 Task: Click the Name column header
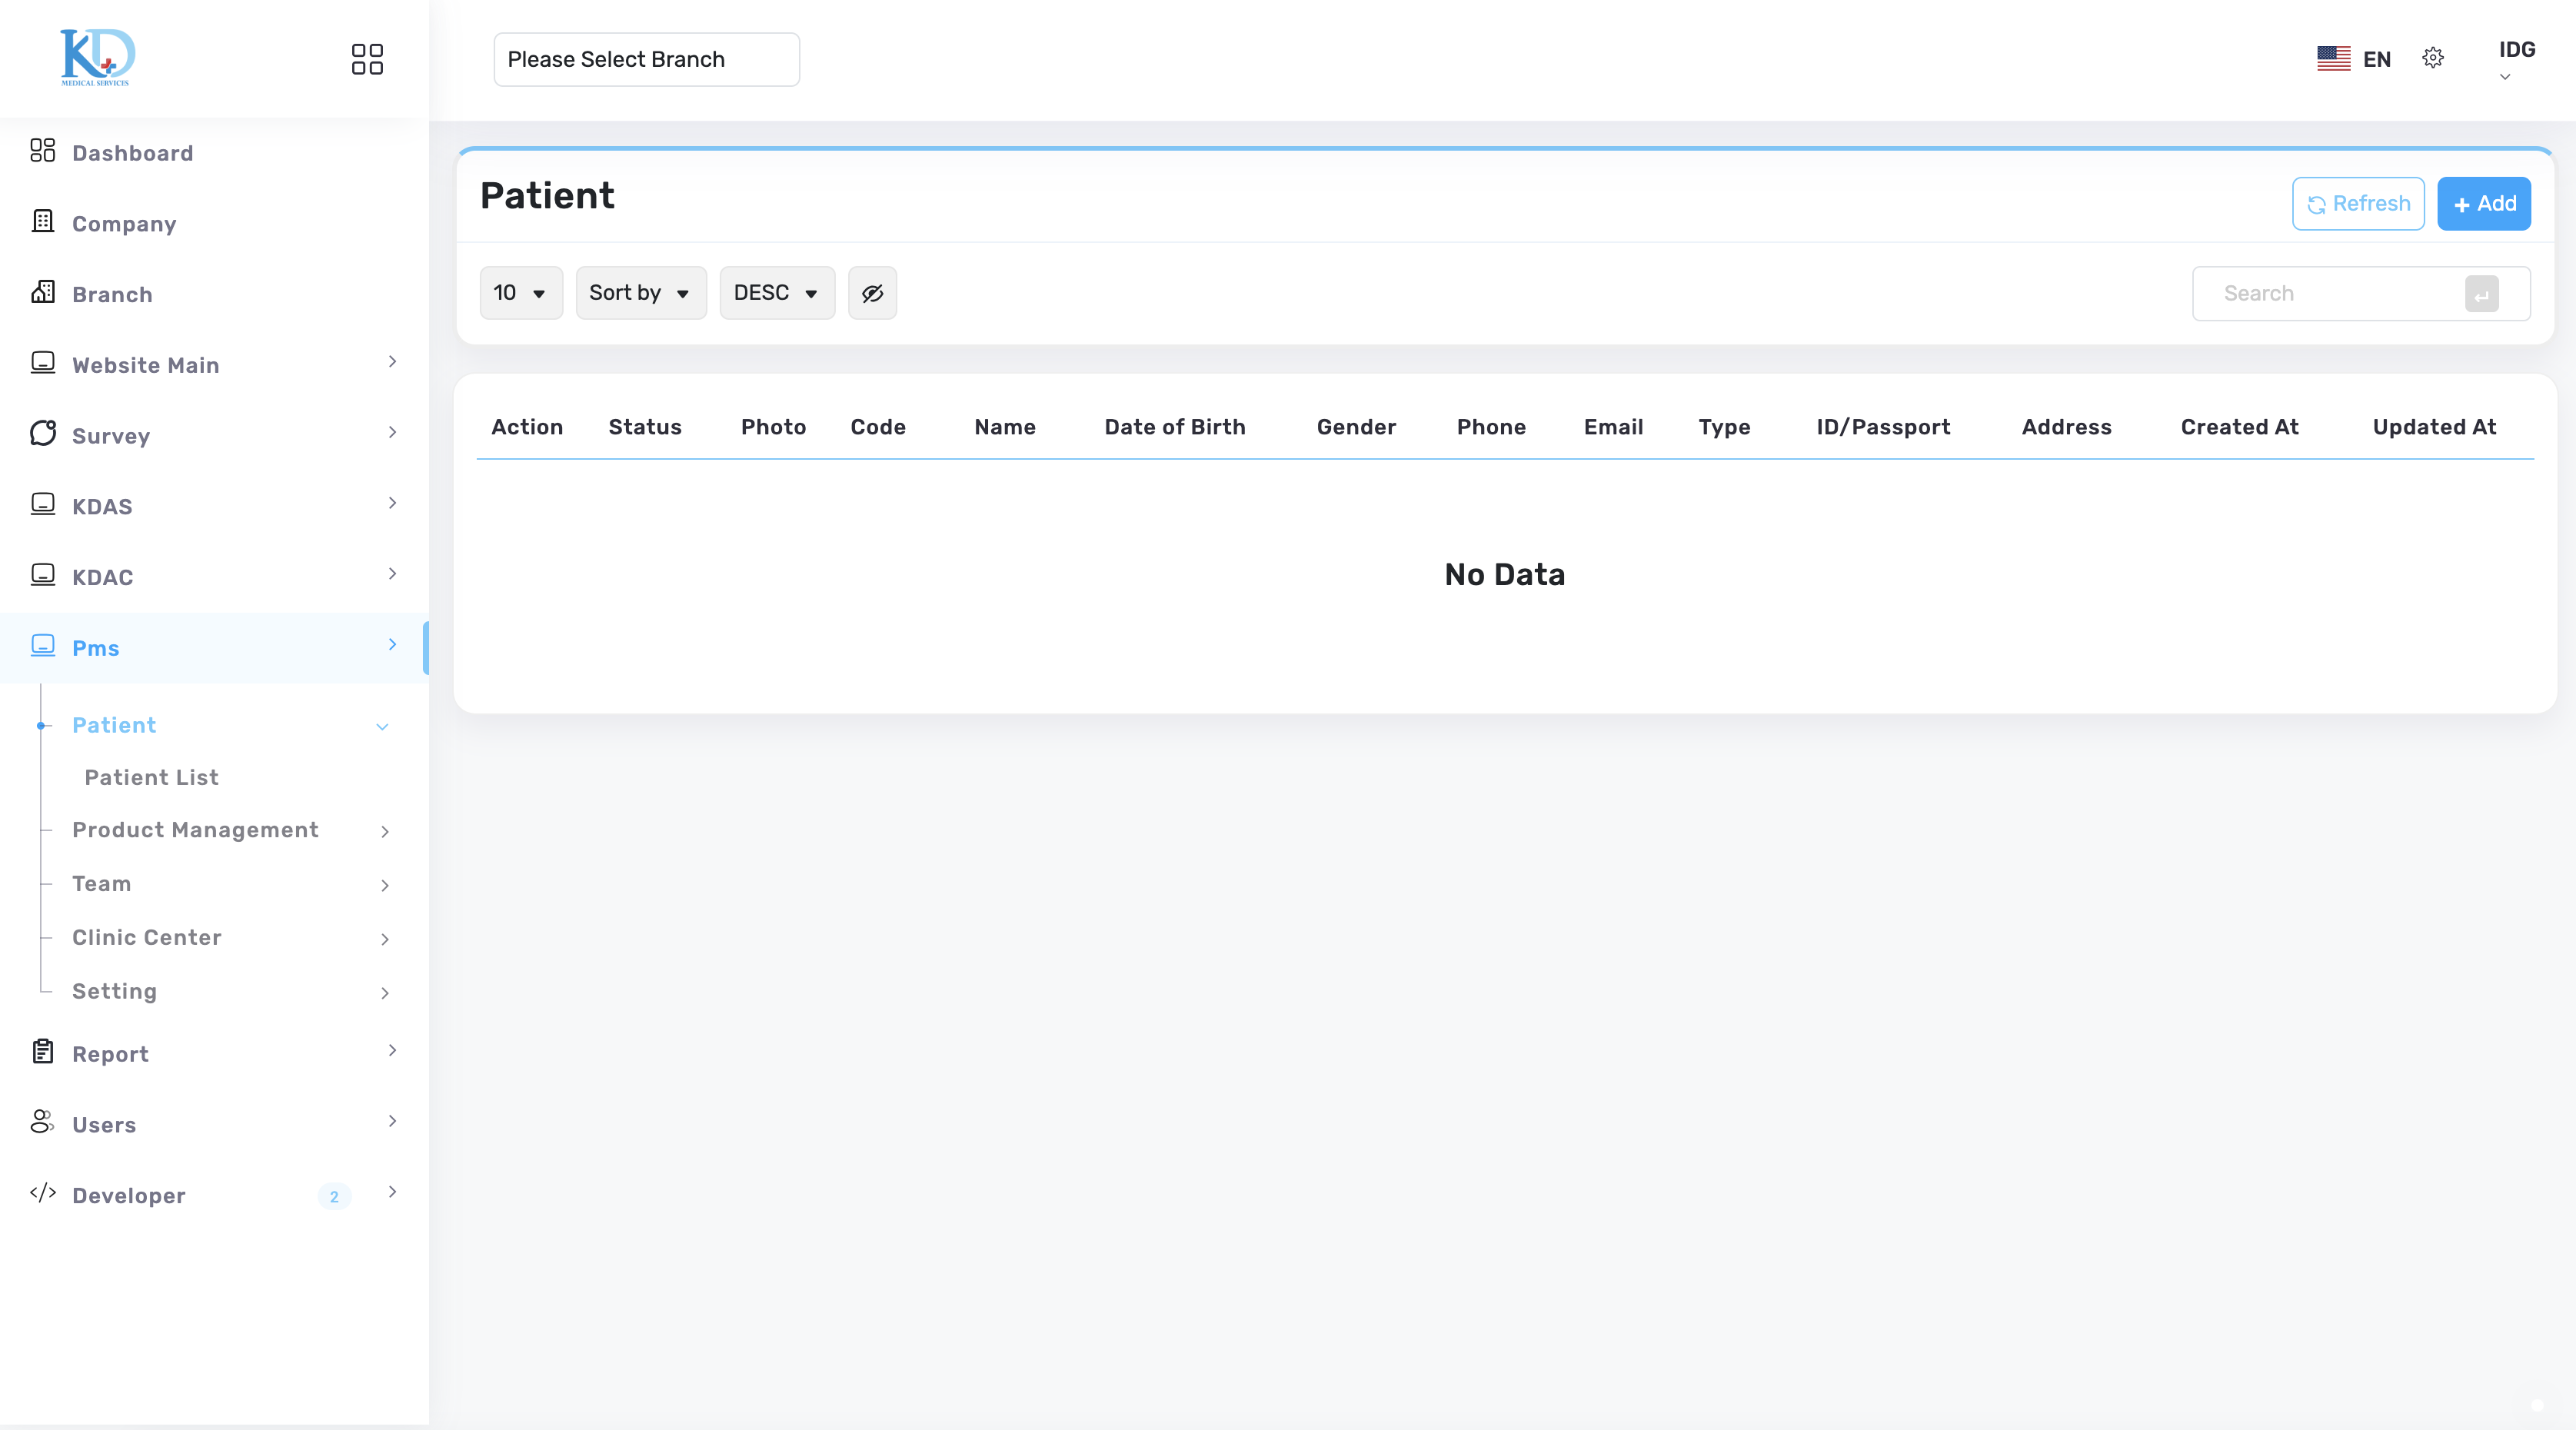pyautogui.click(x=1005, y=428)
